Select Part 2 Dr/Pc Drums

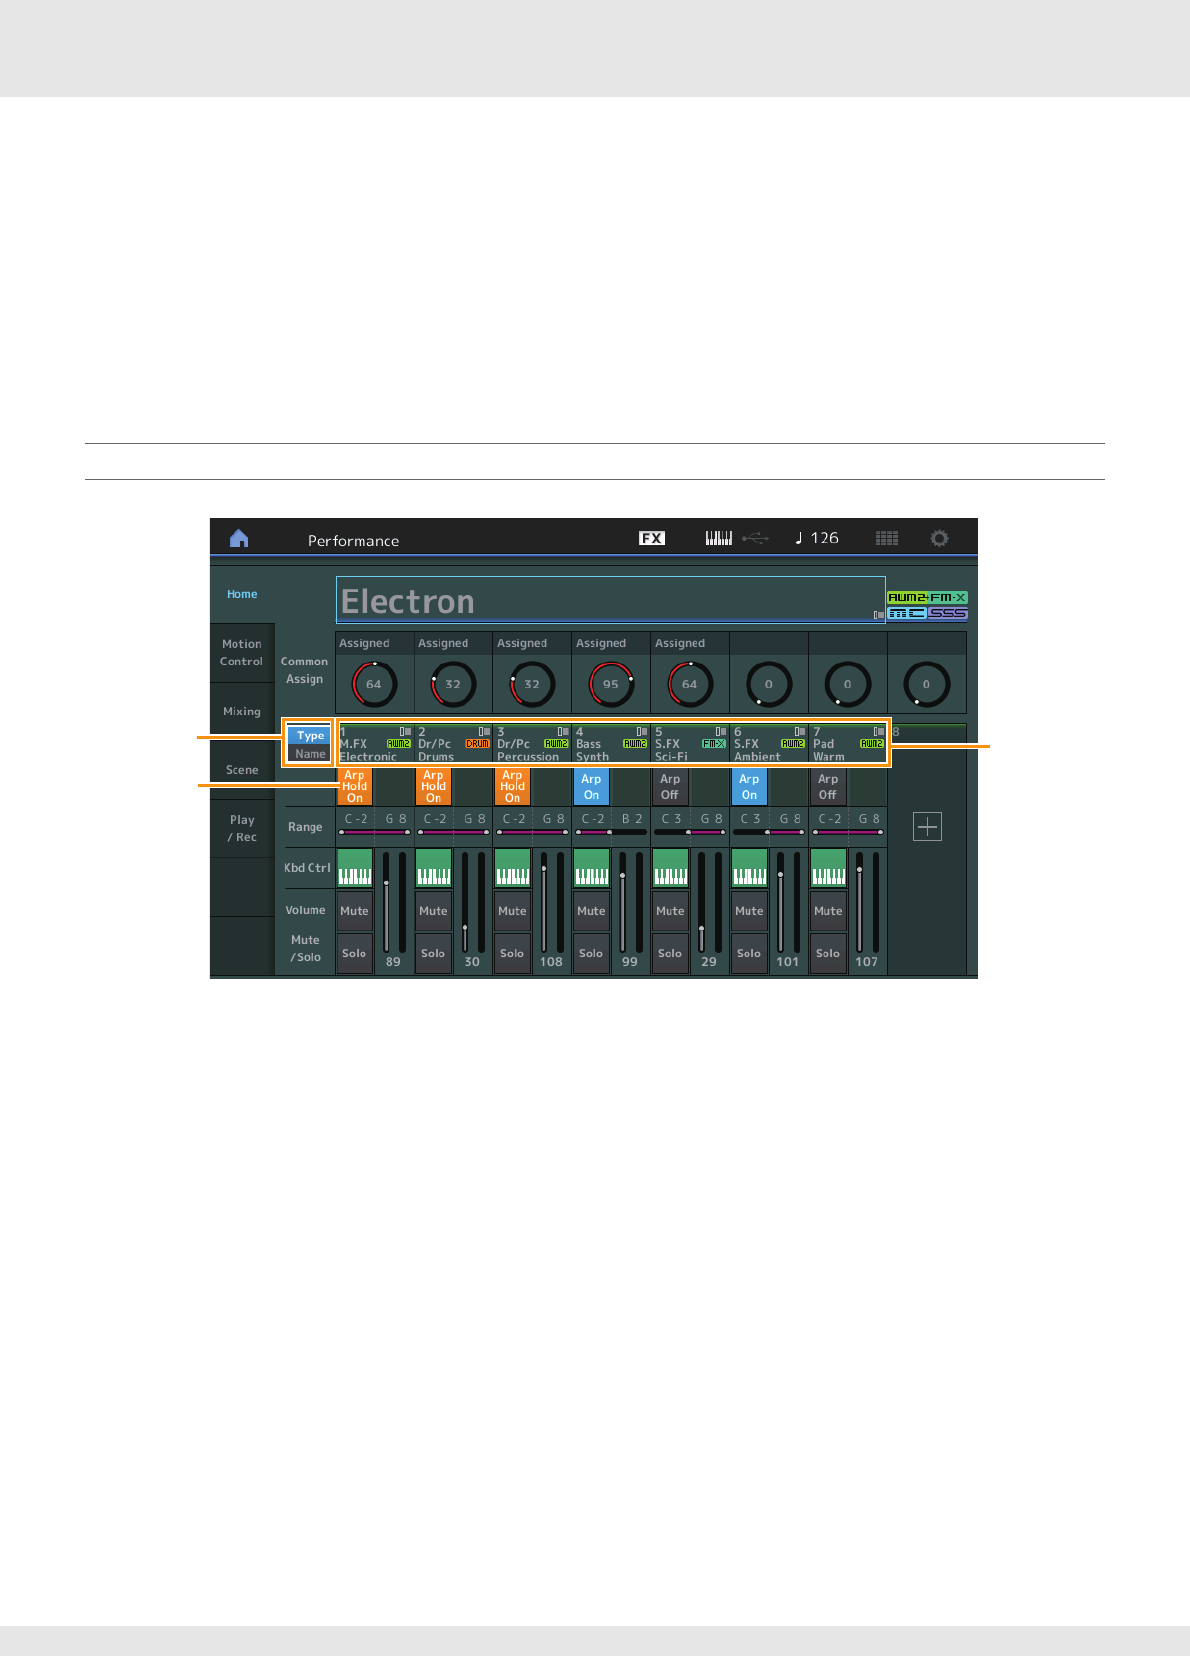click(454, 744)
